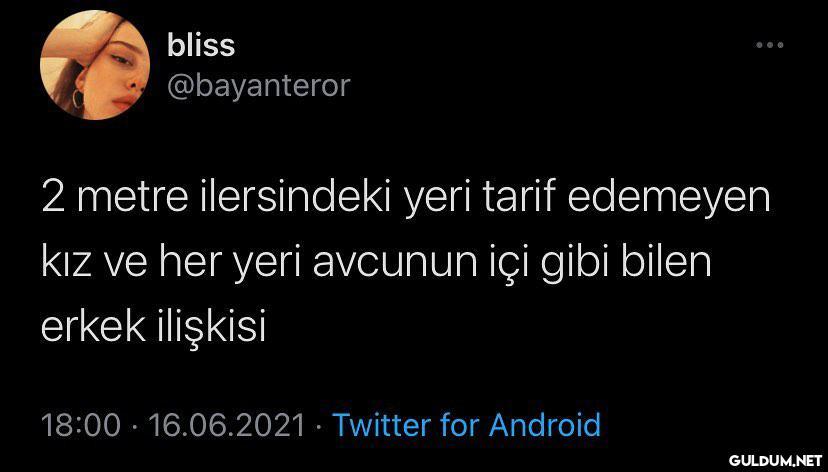Open the three-dot more options menu
The height and width of the screenshot is (472, 828).
pyautogui.click(x=769, y=45)
